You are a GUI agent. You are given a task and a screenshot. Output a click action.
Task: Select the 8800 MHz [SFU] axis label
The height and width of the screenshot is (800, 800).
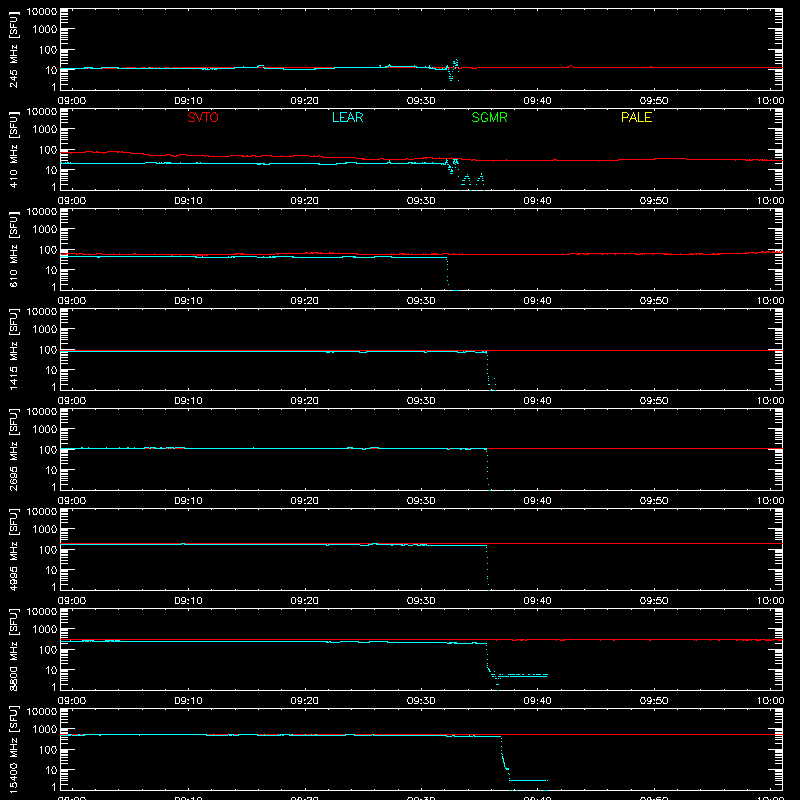(x=14, y=649)
